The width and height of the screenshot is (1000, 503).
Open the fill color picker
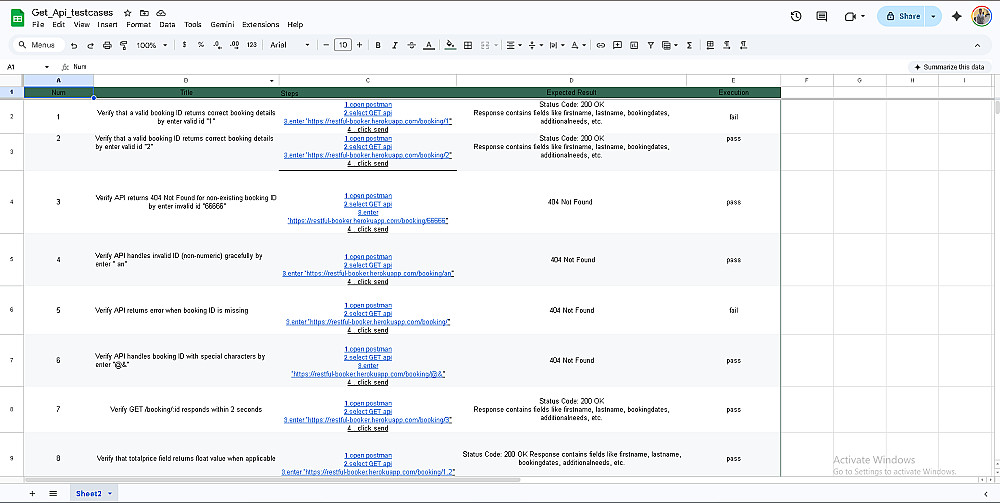pyautogui.click(x=450, y=45)
